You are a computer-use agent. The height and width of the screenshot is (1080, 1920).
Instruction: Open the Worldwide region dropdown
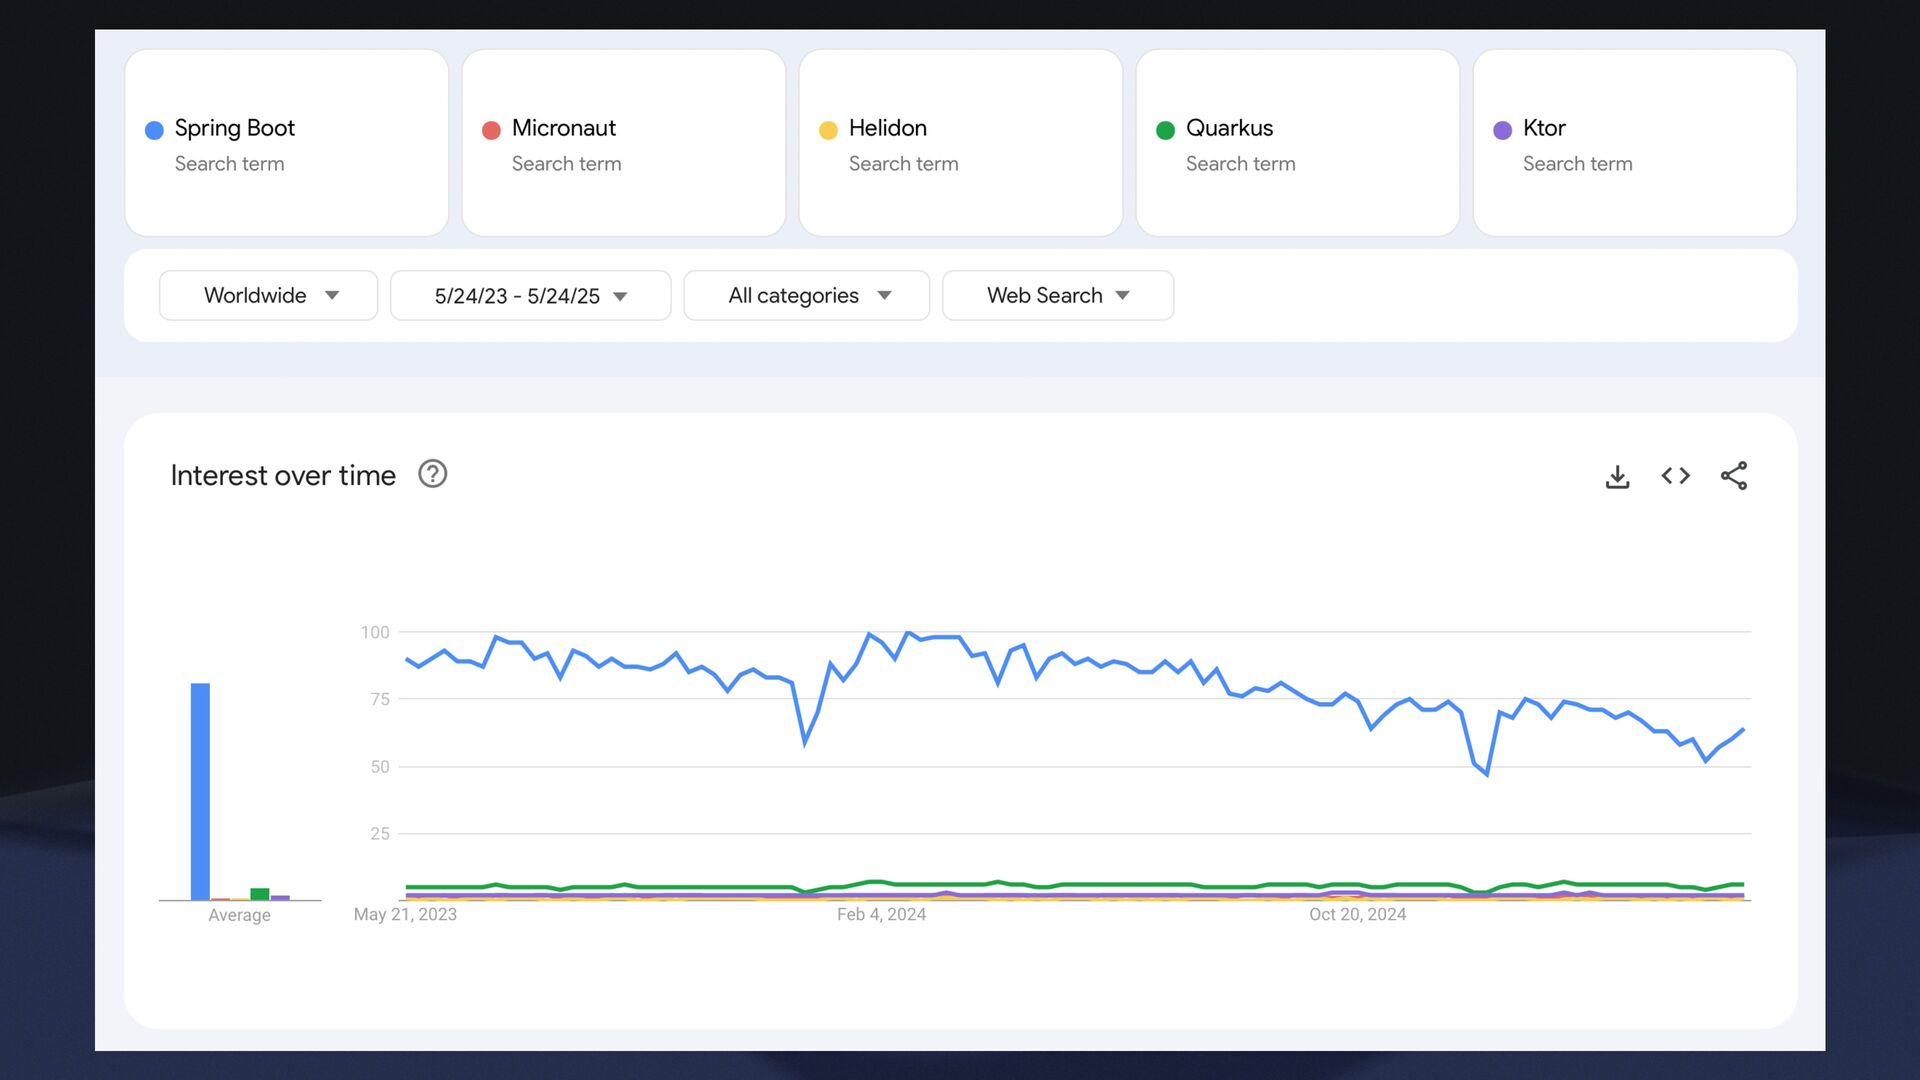click(x=268, y=295)
